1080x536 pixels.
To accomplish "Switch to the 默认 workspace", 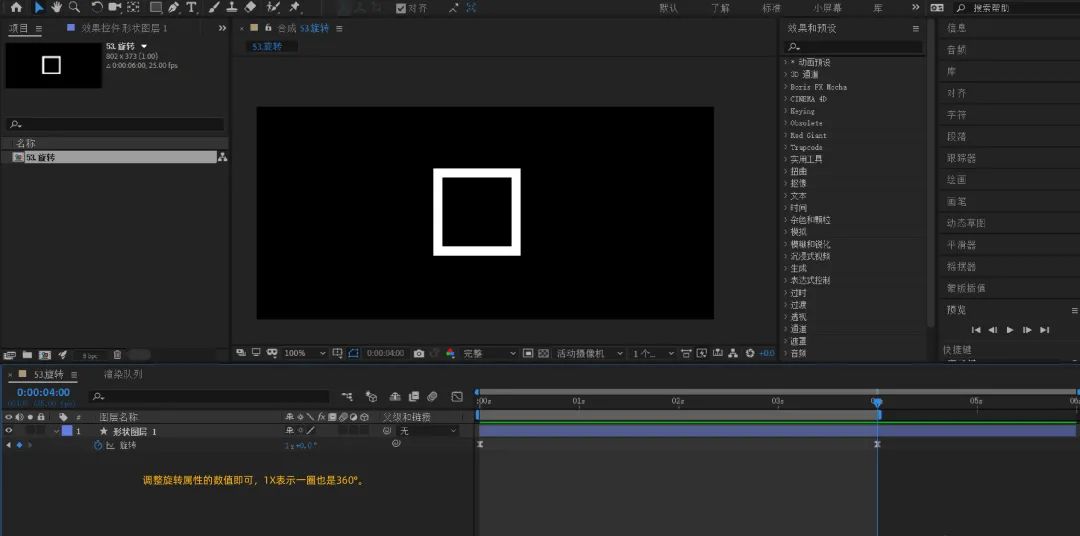I will pyautogui.click(x=668, y=8).
